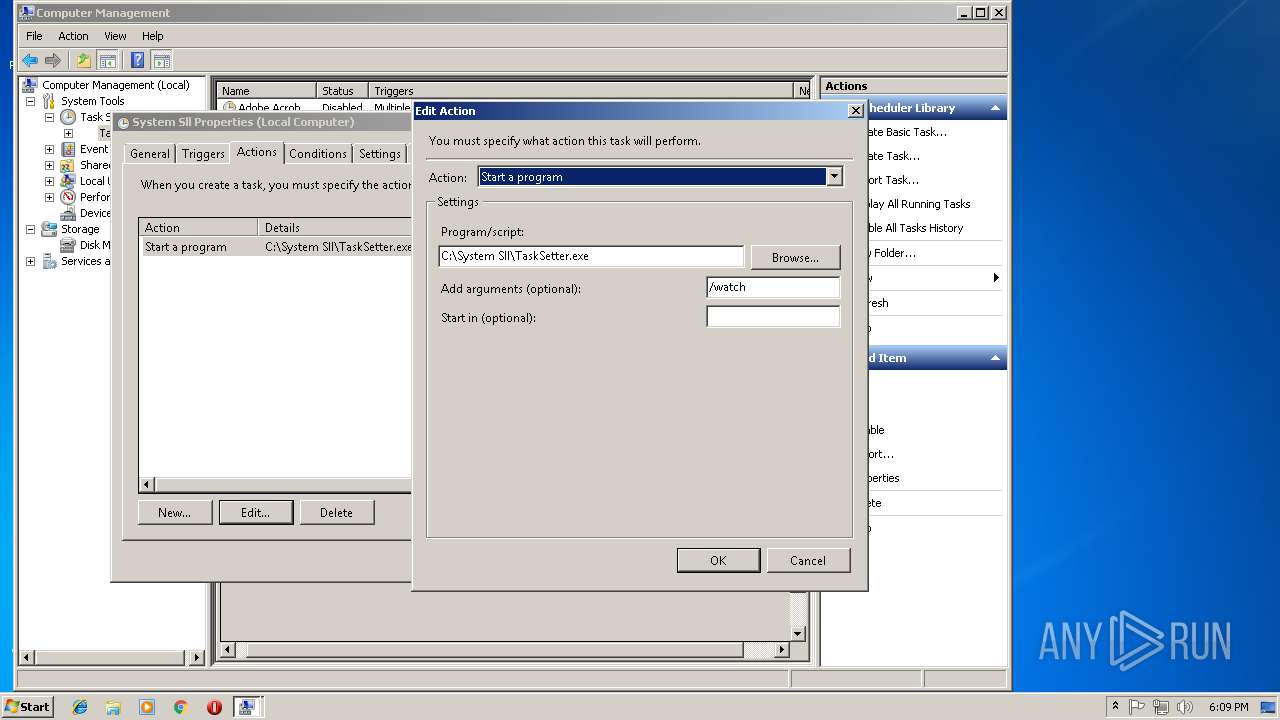This screenshot has width=1280, height=720.
Task: Open the Help menu
Action: [x=152, y=35]
